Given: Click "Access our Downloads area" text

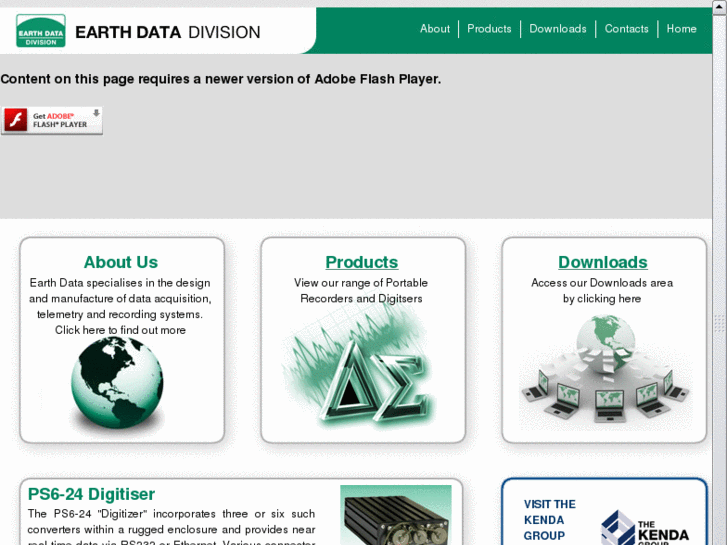Looking at the screenshot, I should coord(602,283).
